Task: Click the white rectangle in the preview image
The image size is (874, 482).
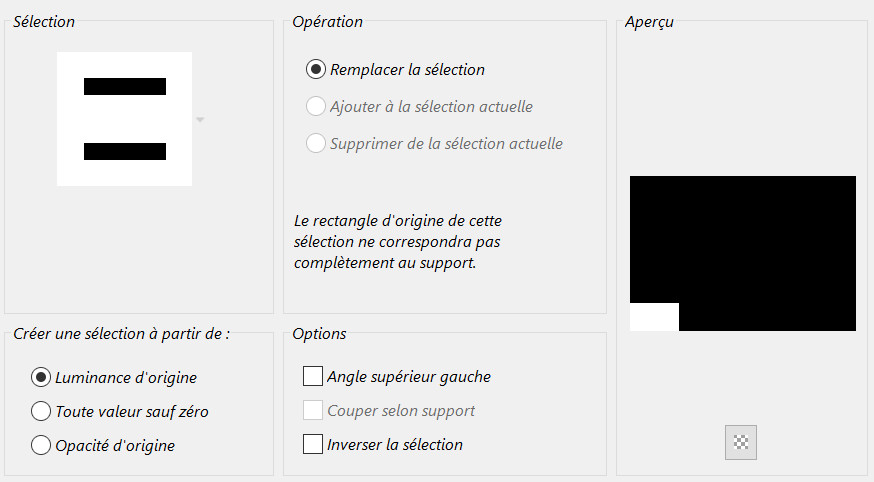Action: click(654, 317)
